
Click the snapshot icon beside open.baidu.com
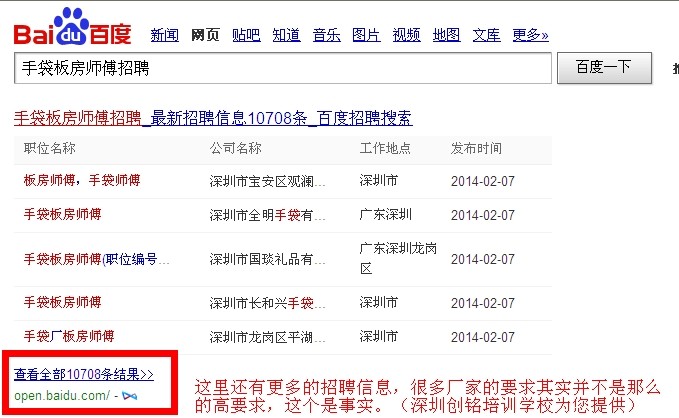pos(129,396)
